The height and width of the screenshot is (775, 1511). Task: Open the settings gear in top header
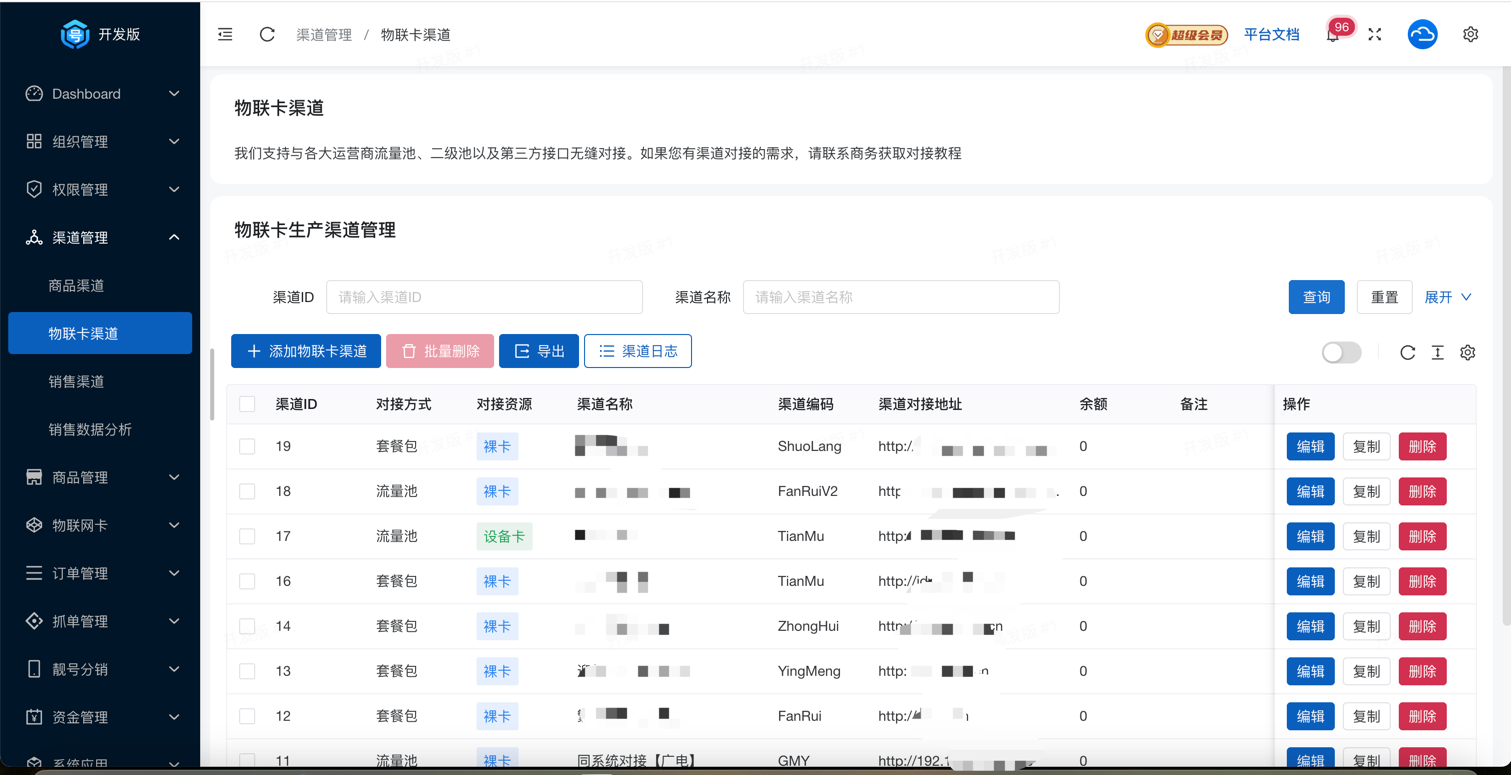pyautogui.click(x=1470, y=34)
